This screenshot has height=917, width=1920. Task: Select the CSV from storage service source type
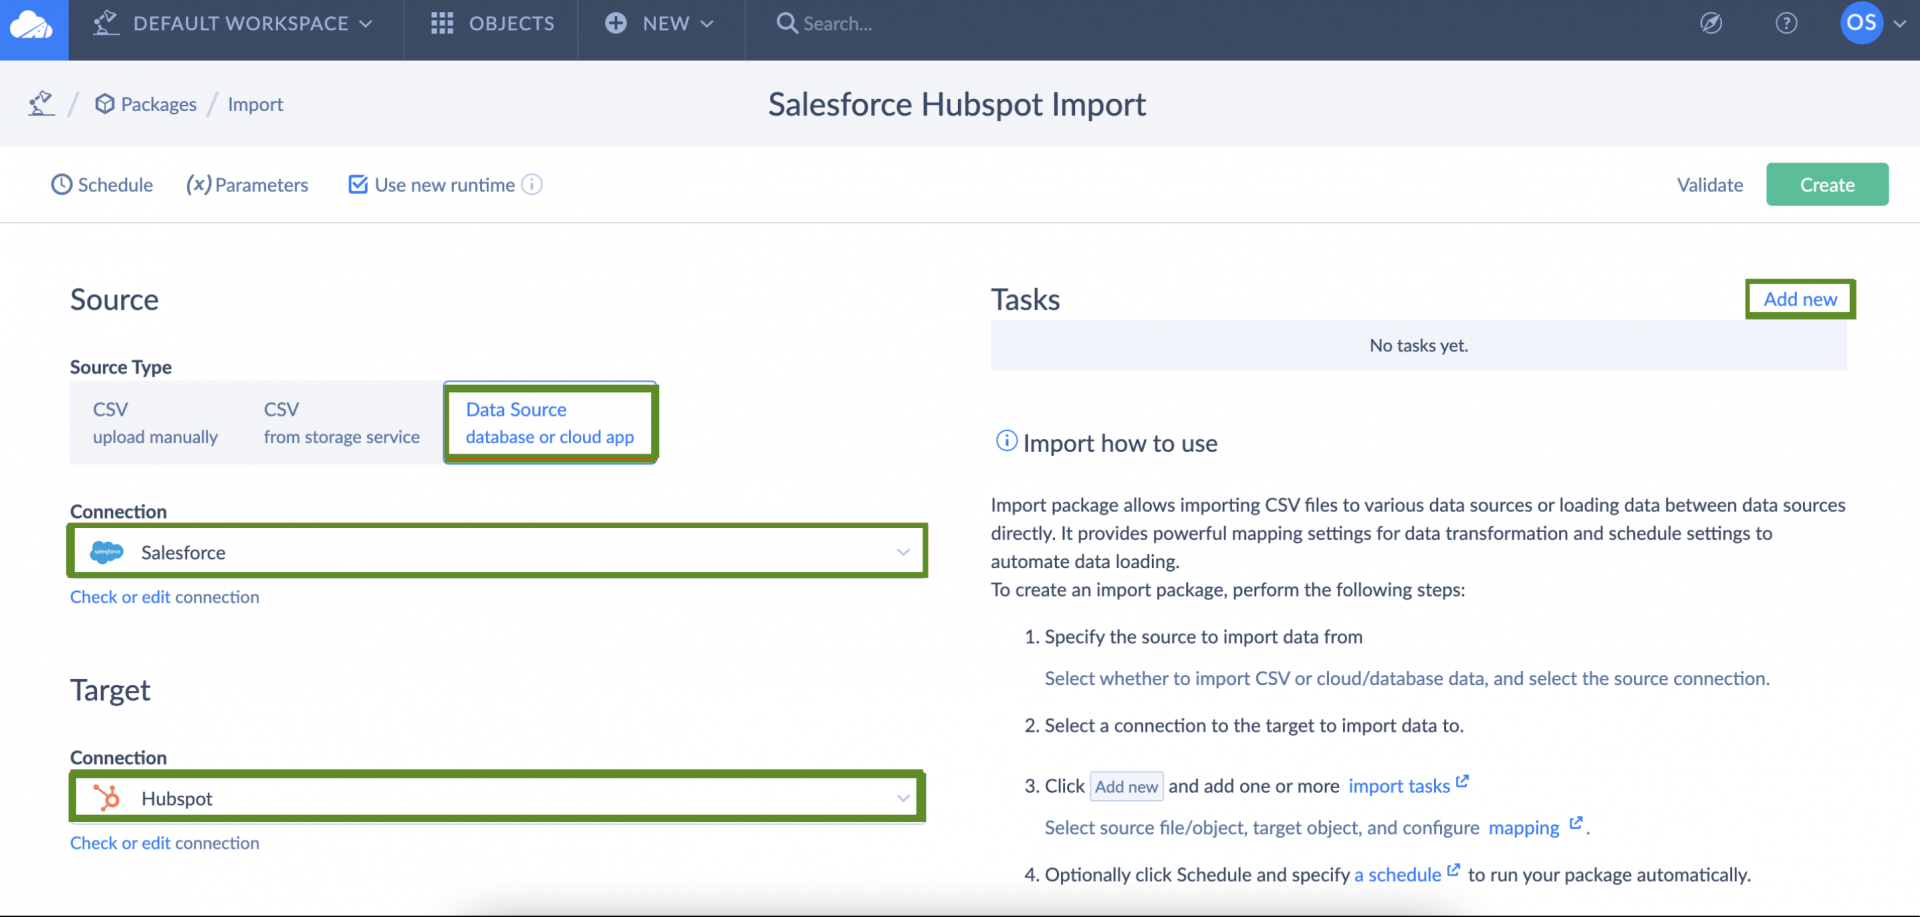[341, 422]
